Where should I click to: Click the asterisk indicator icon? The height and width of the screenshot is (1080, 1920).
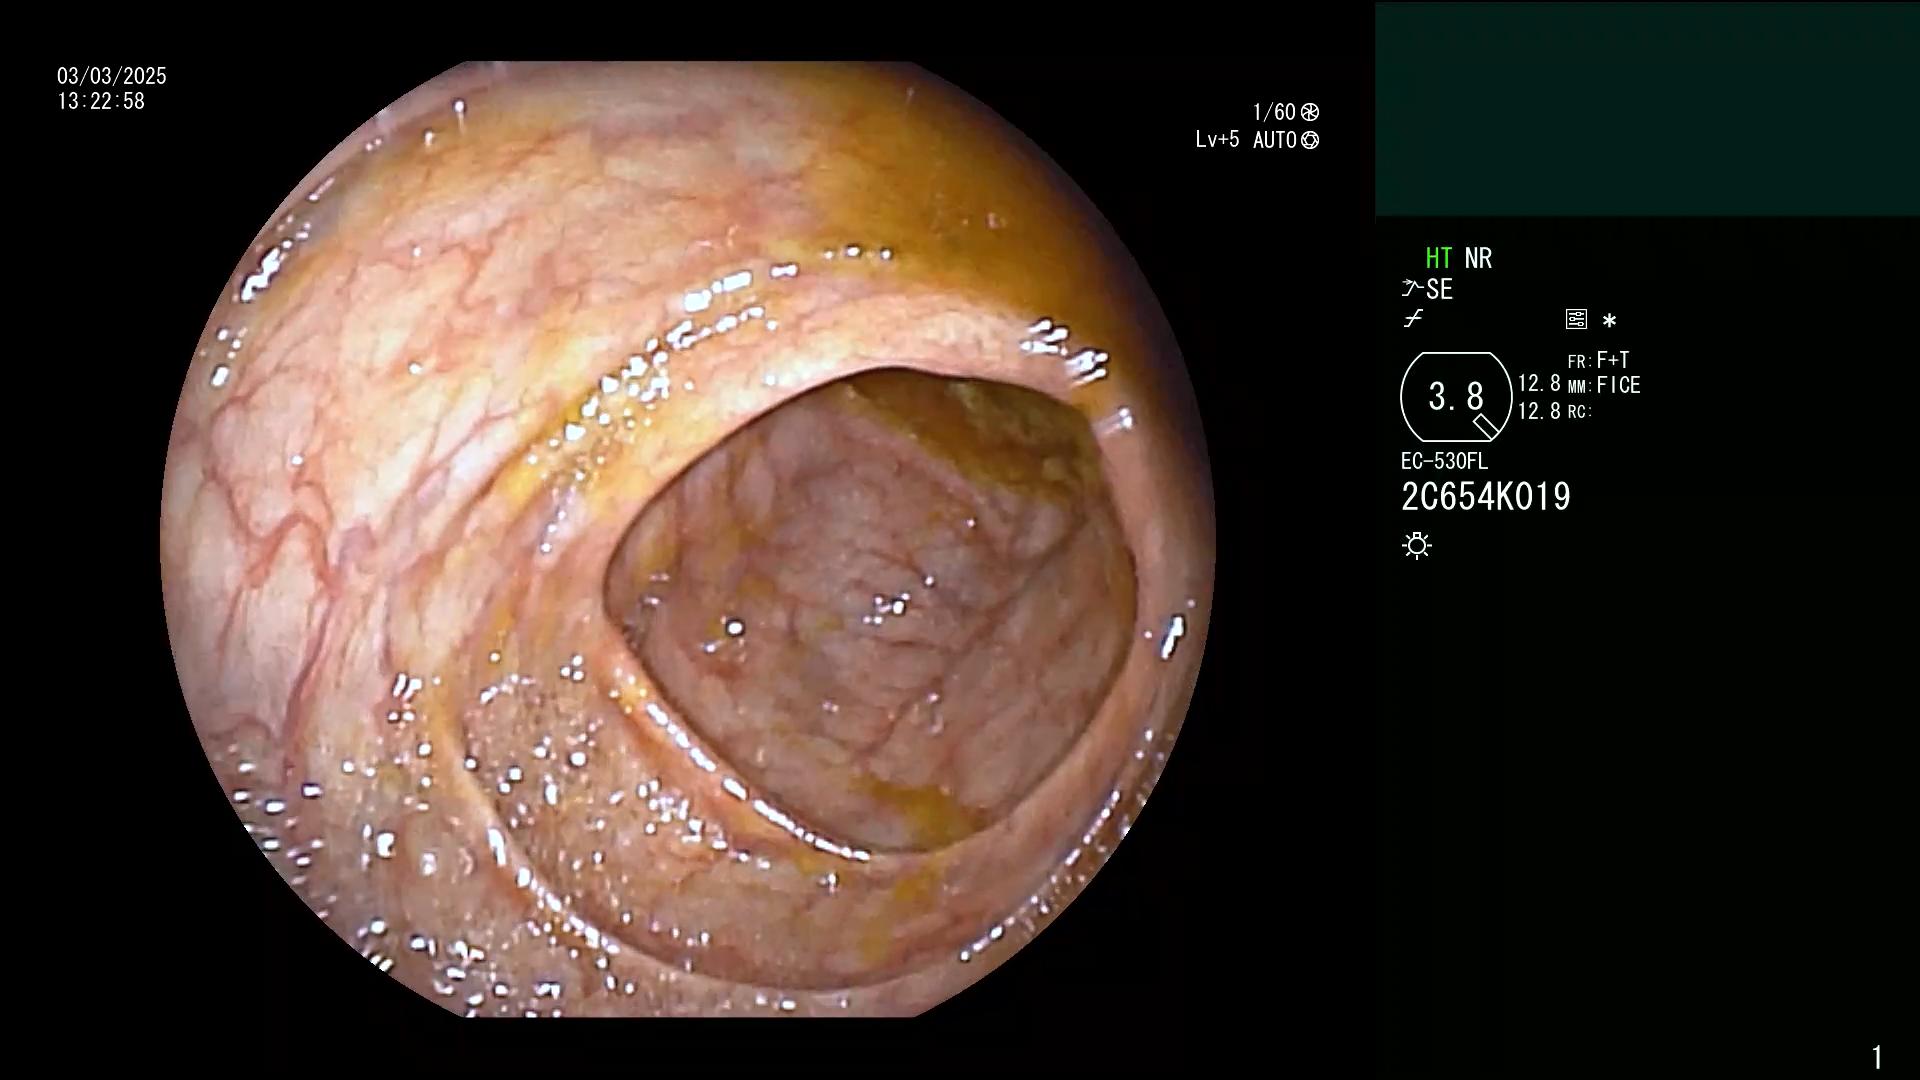click(x=1609, y=320)
